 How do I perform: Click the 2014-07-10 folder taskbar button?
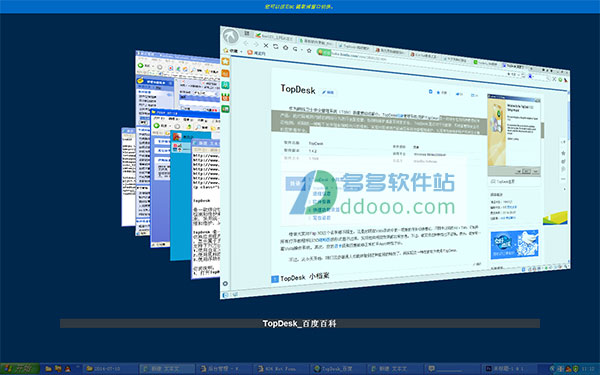click(x=110, y=369)
